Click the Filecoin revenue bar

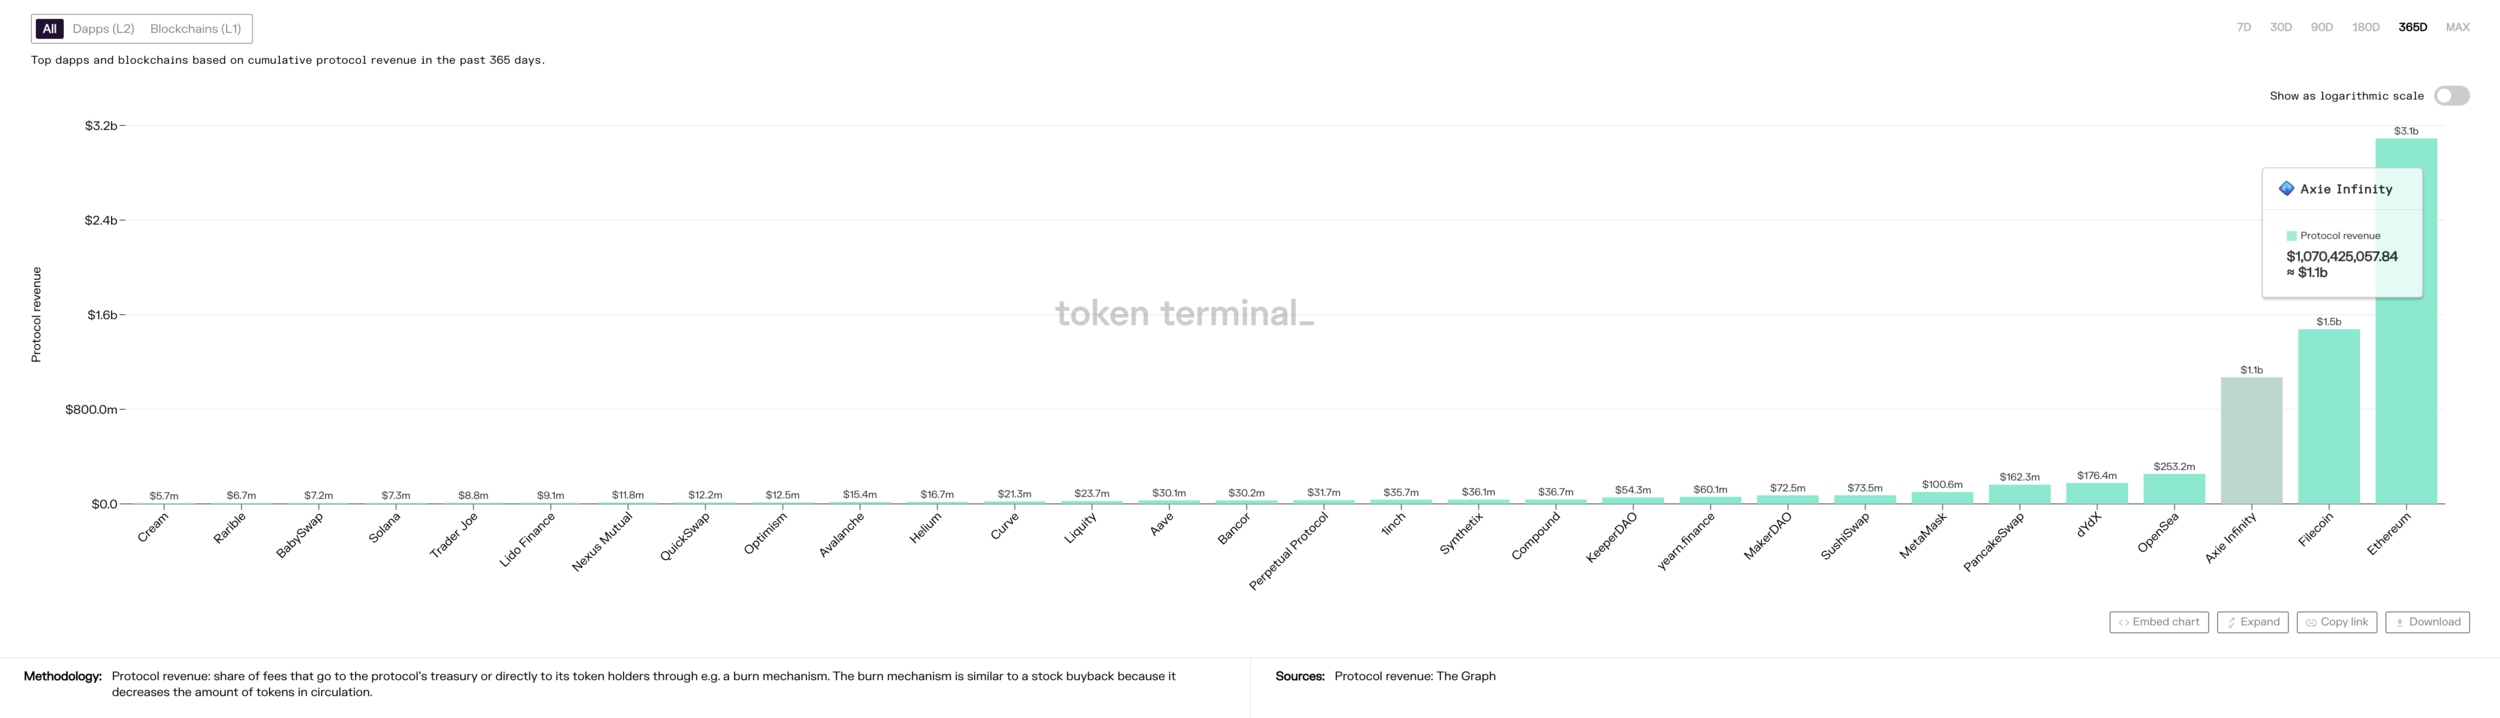coord(2329,417)
